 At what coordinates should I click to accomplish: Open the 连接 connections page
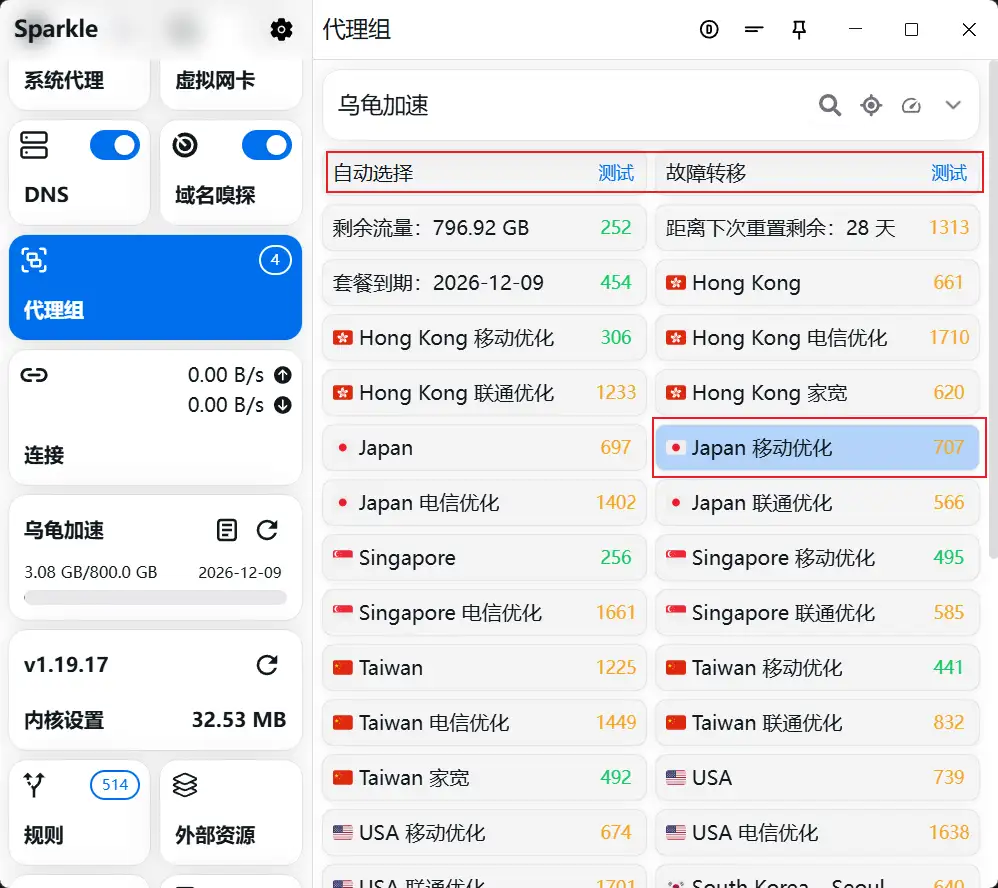tap(155, 417)
